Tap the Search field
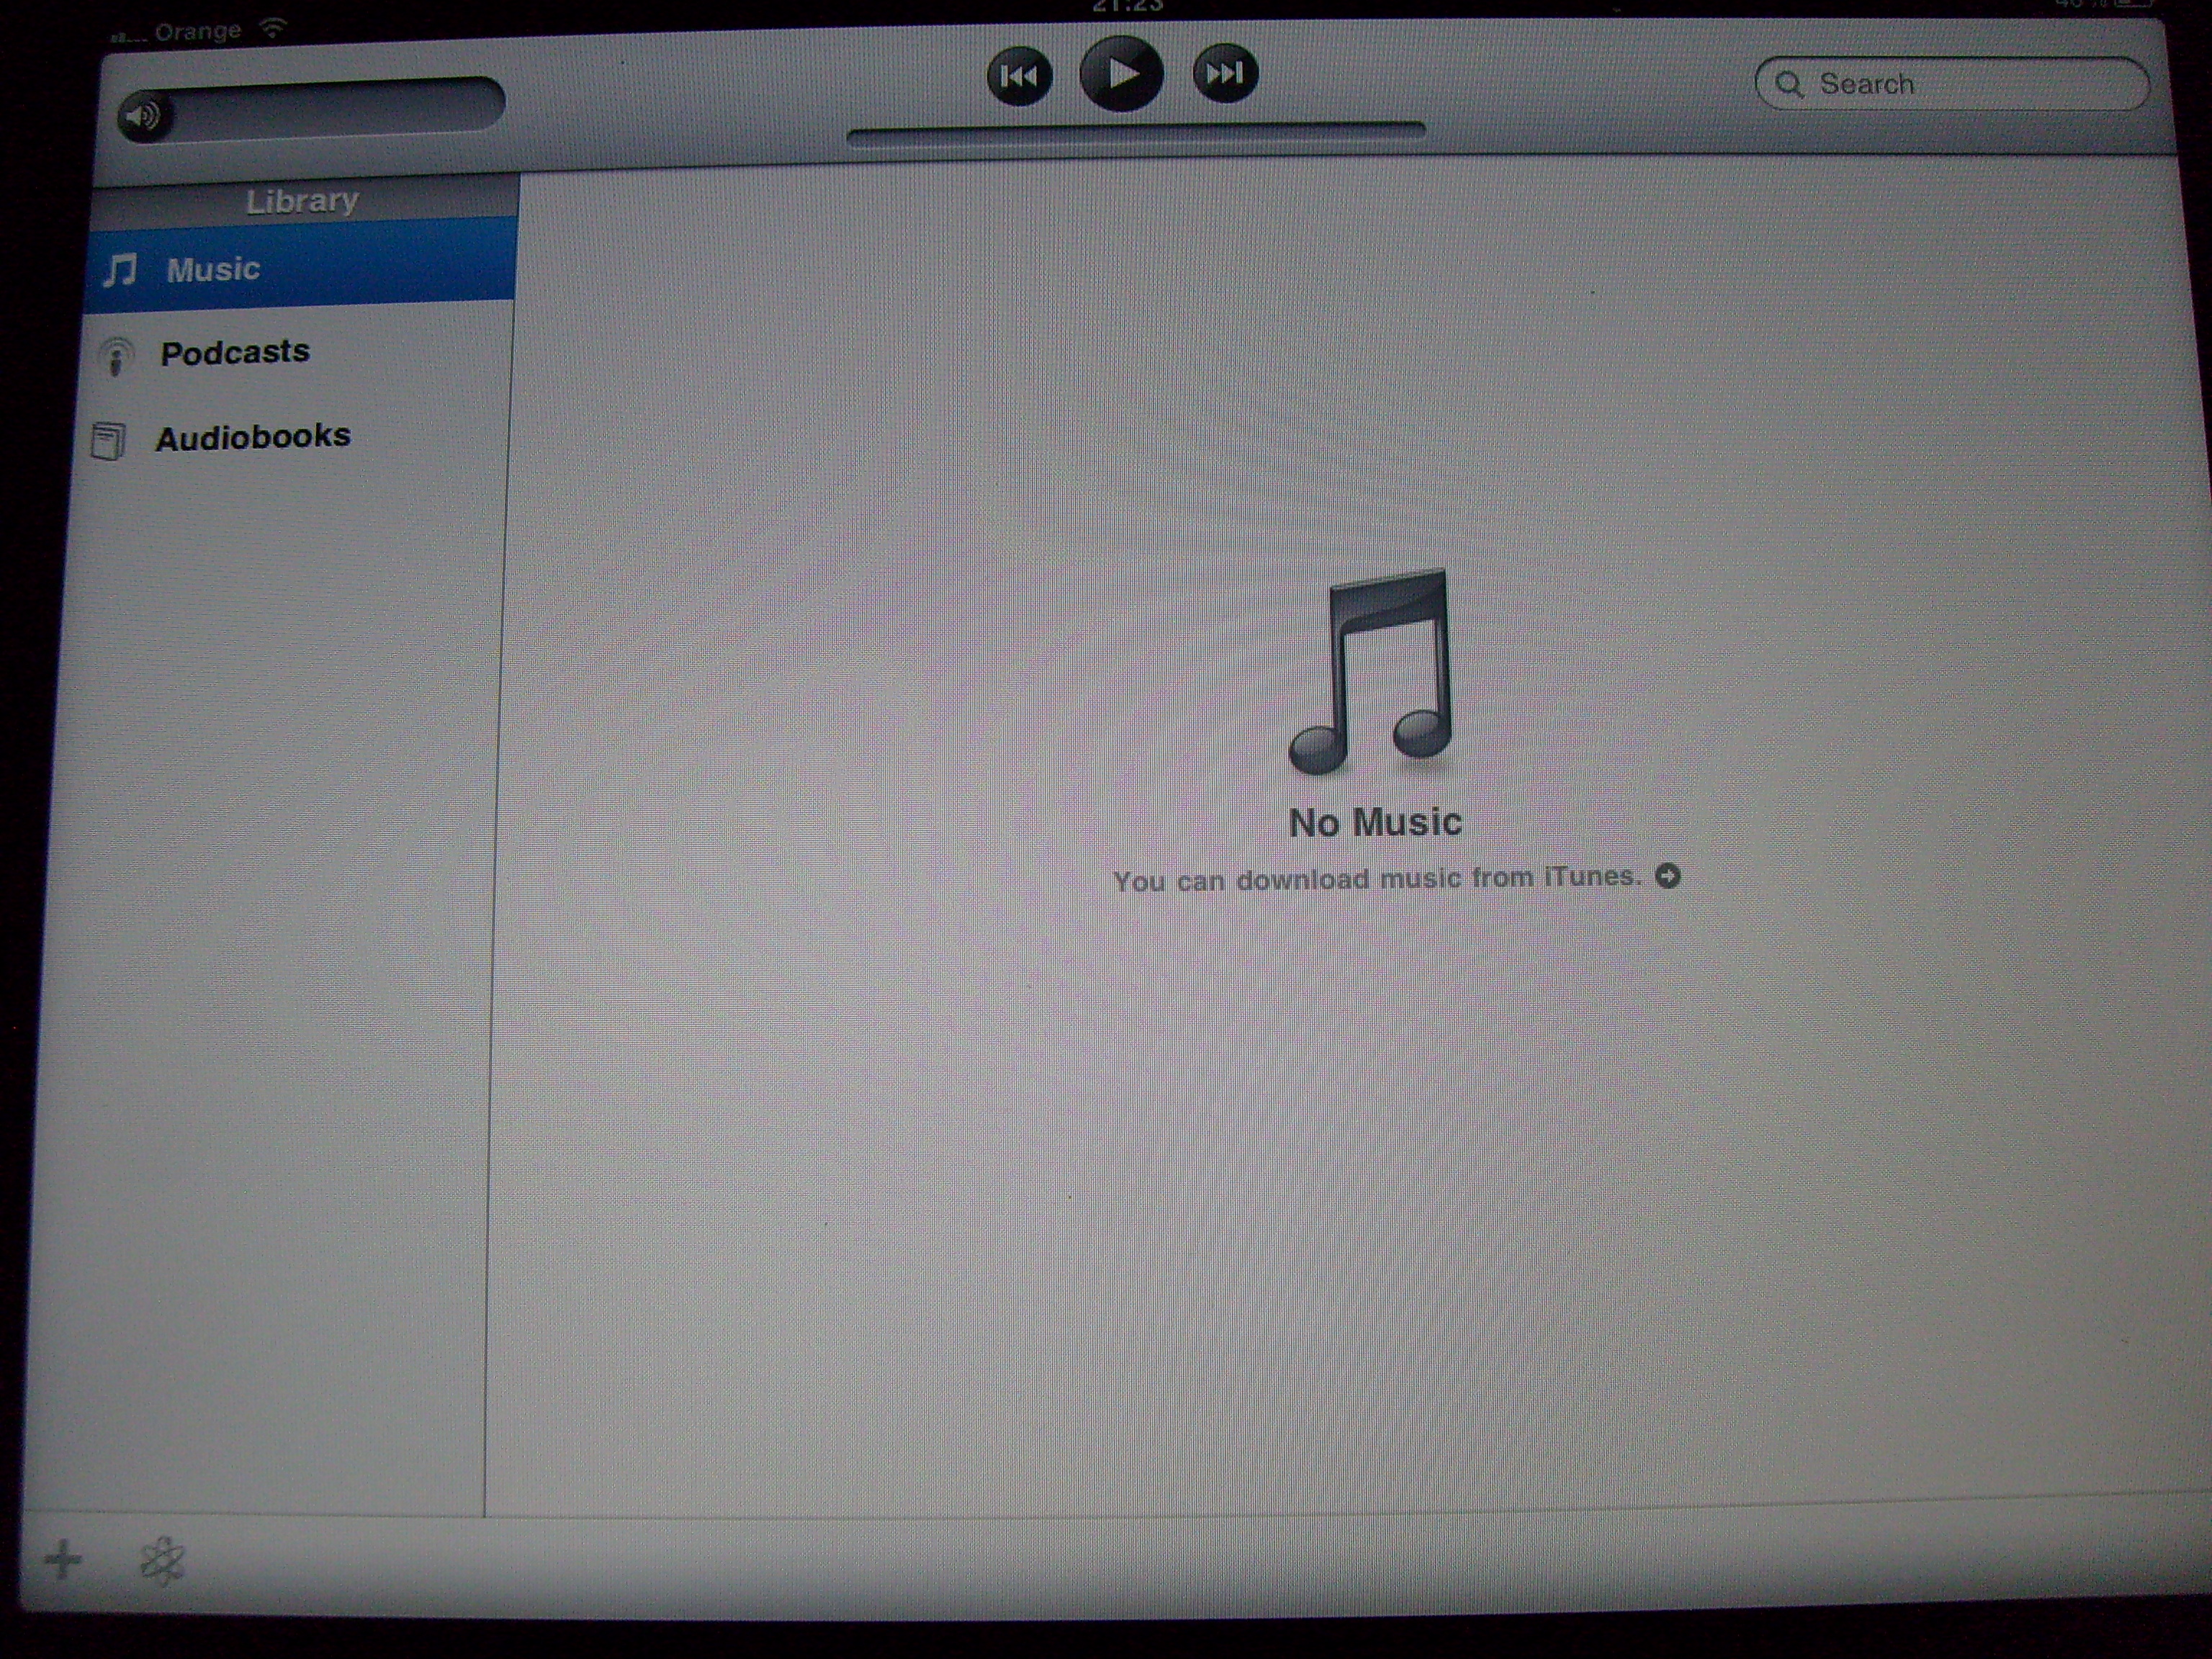Image resolution: width=2212 pixels, height=1659 pixels. pos(1951,84)
